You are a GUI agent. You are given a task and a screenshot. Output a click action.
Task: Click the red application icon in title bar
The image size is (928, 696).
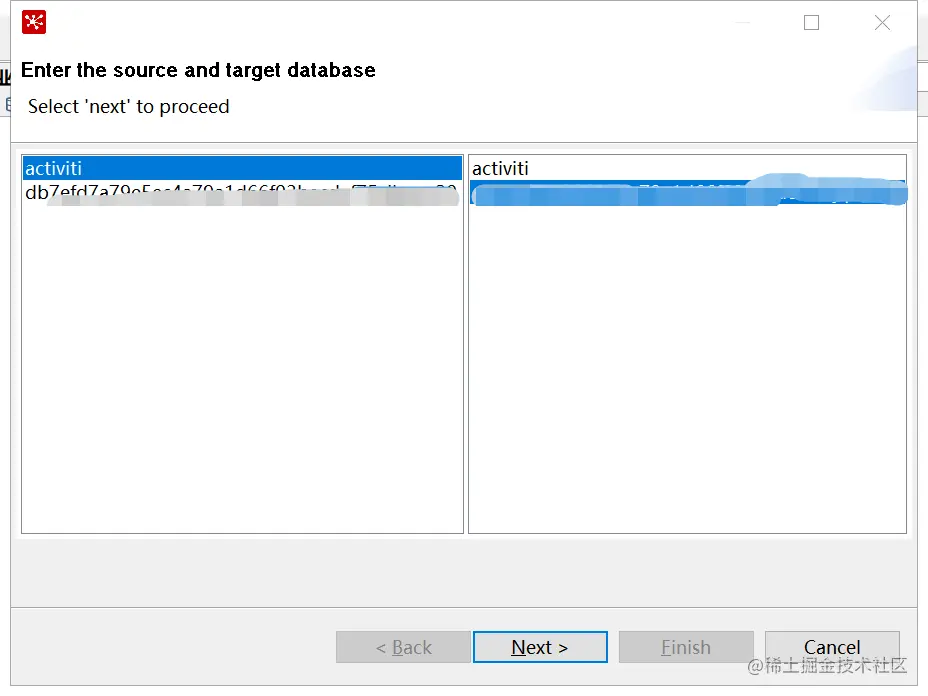[34, 22]
